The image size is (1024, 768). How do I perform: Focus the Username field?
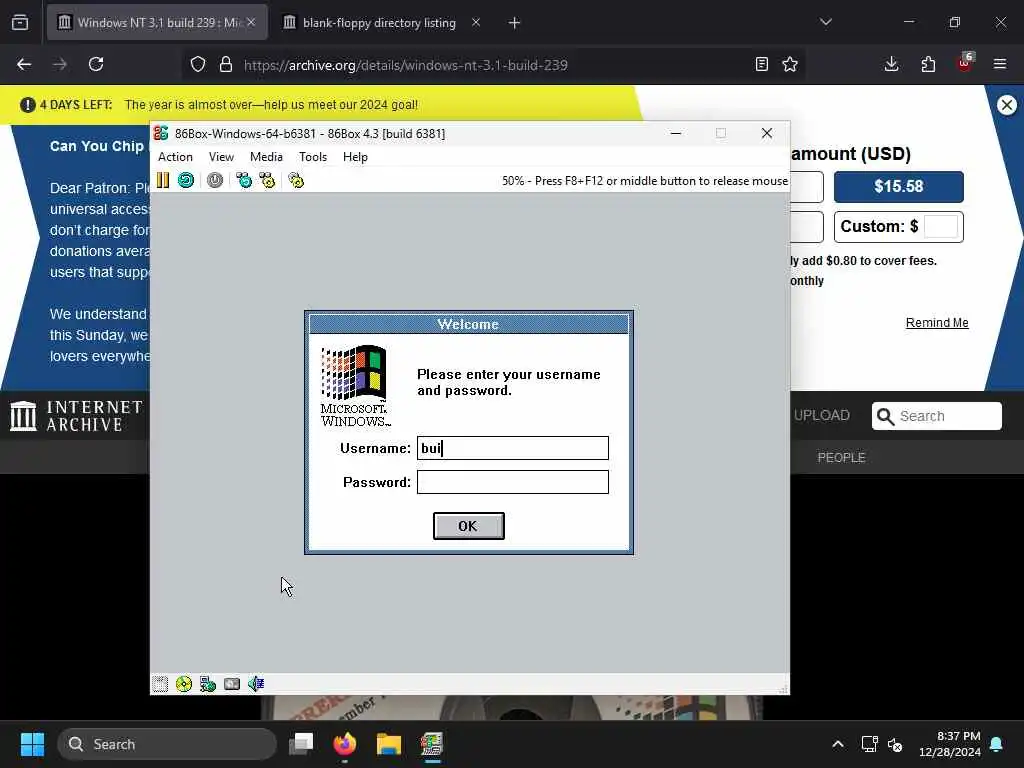point(513,448)
